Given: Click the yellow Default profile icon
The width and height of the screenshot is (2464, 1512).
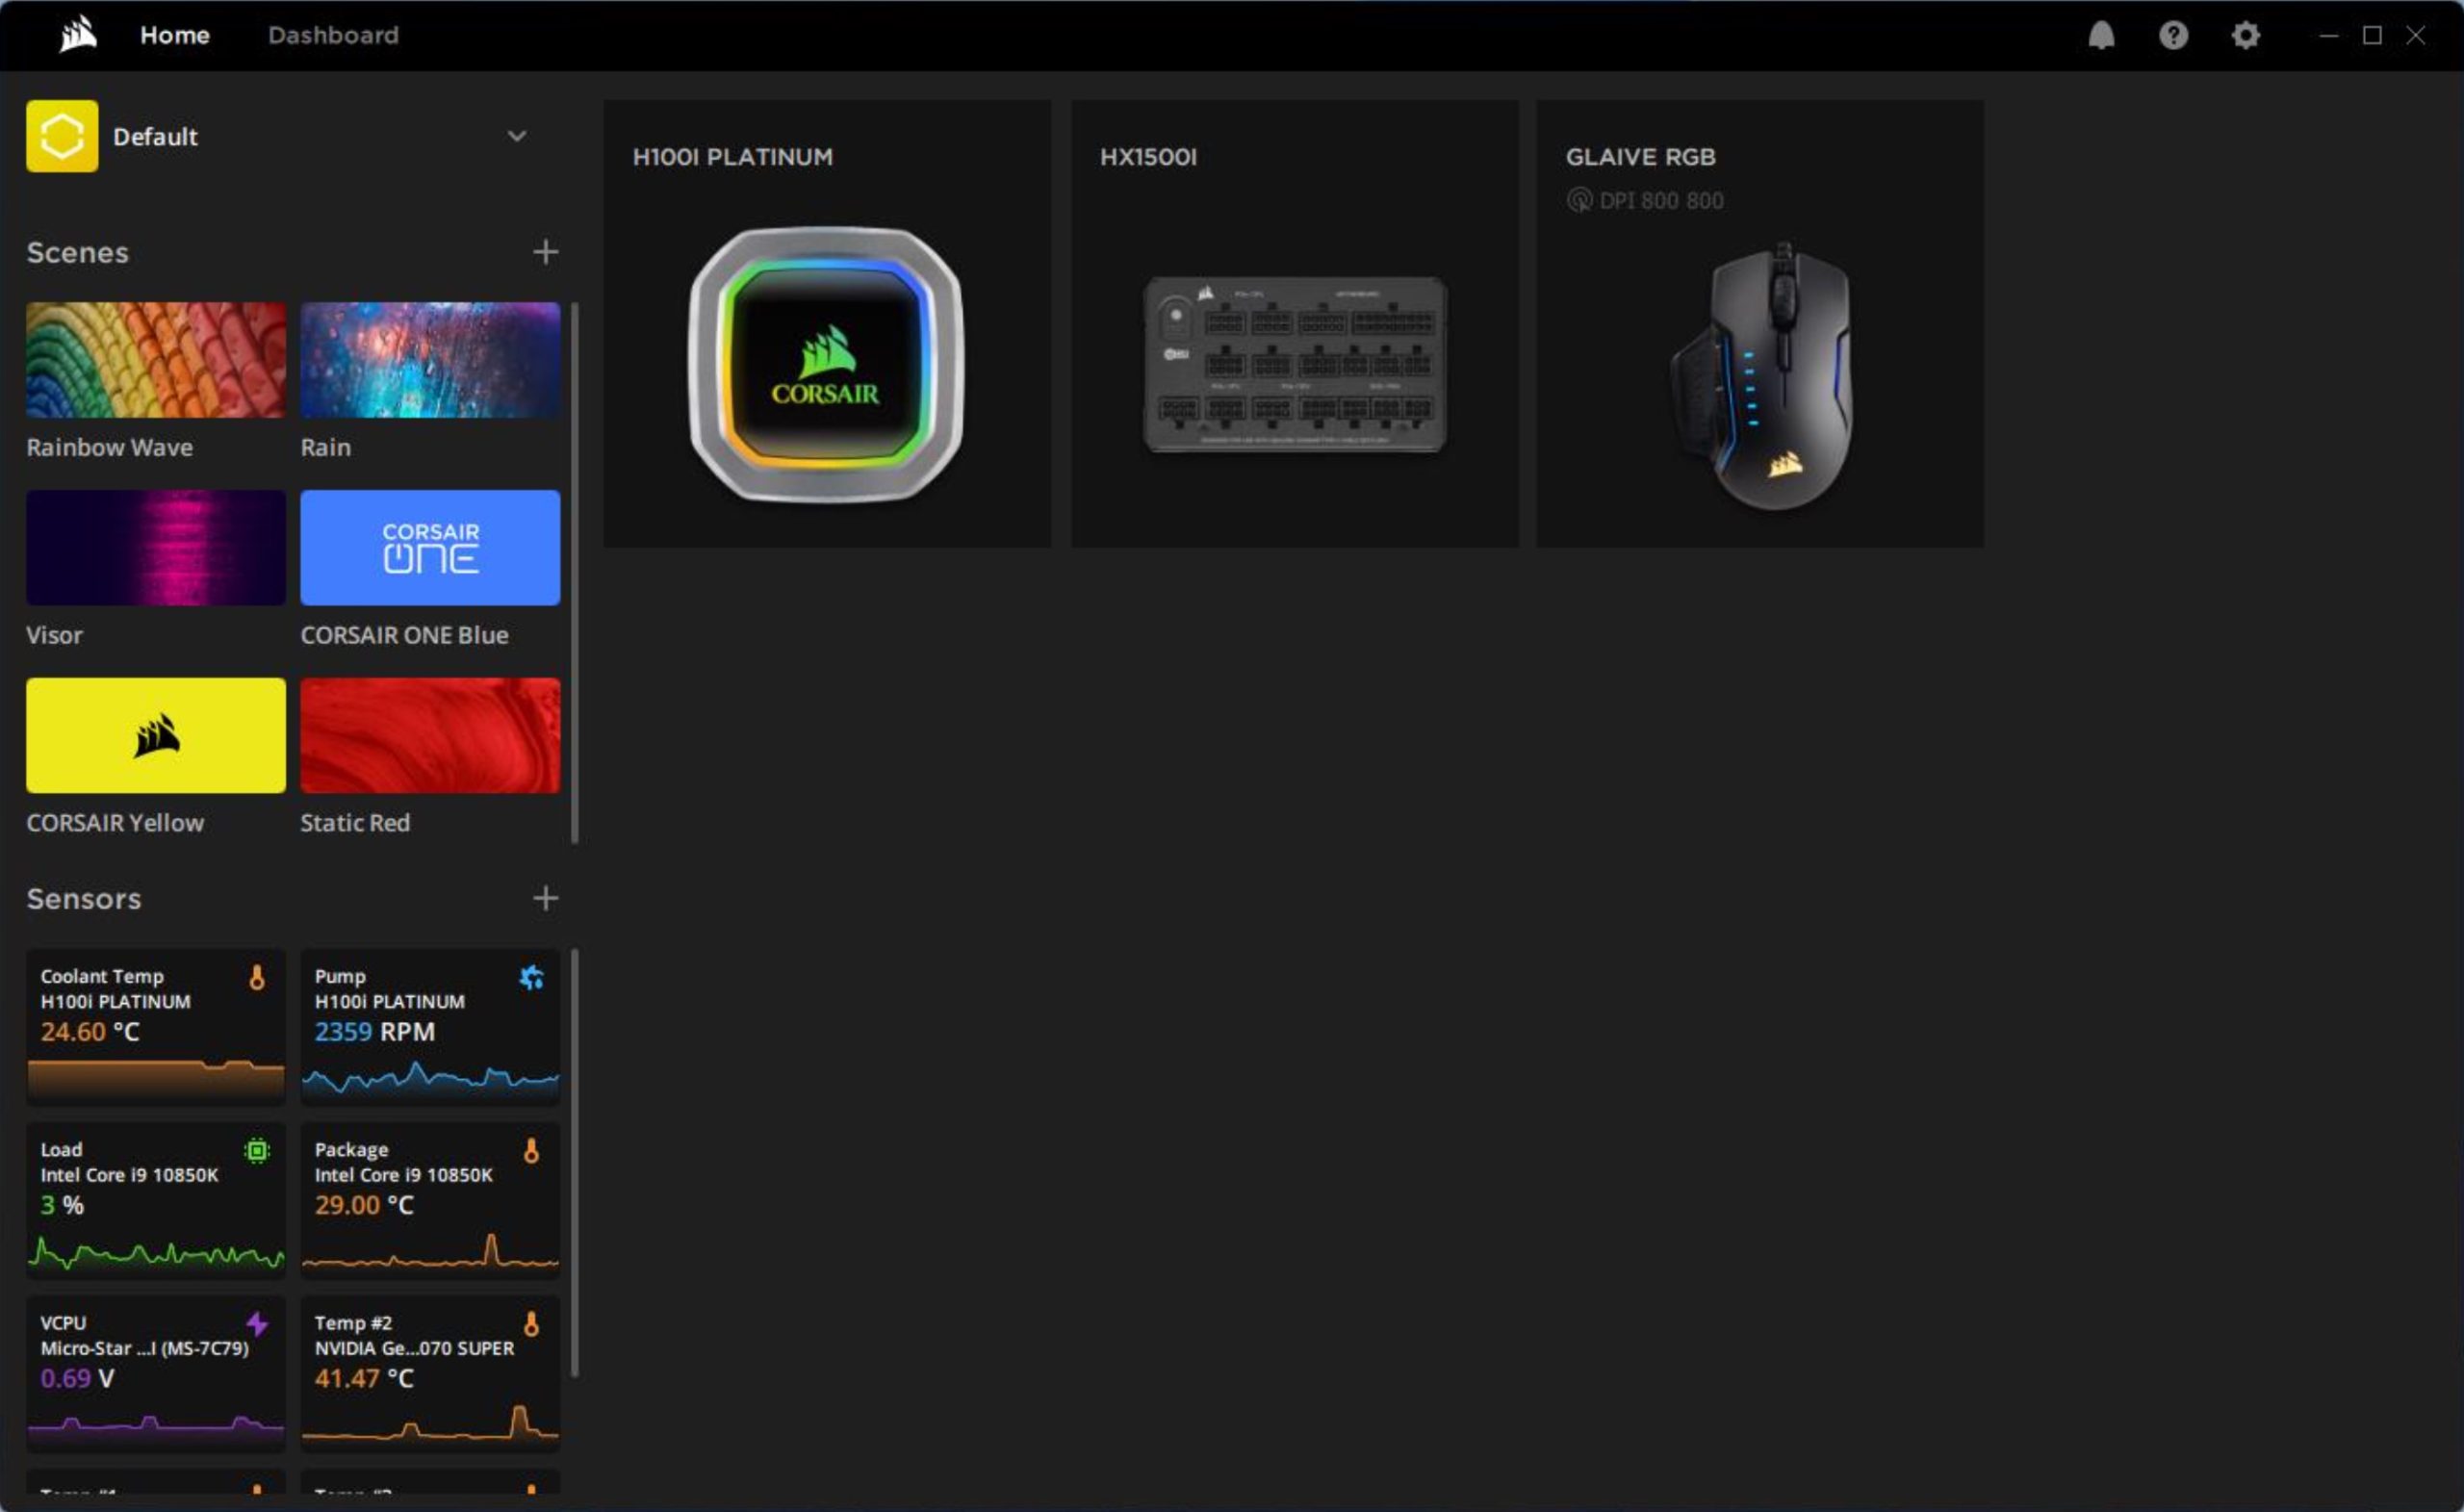Looking at the screenshot, I should coord(62,136).
